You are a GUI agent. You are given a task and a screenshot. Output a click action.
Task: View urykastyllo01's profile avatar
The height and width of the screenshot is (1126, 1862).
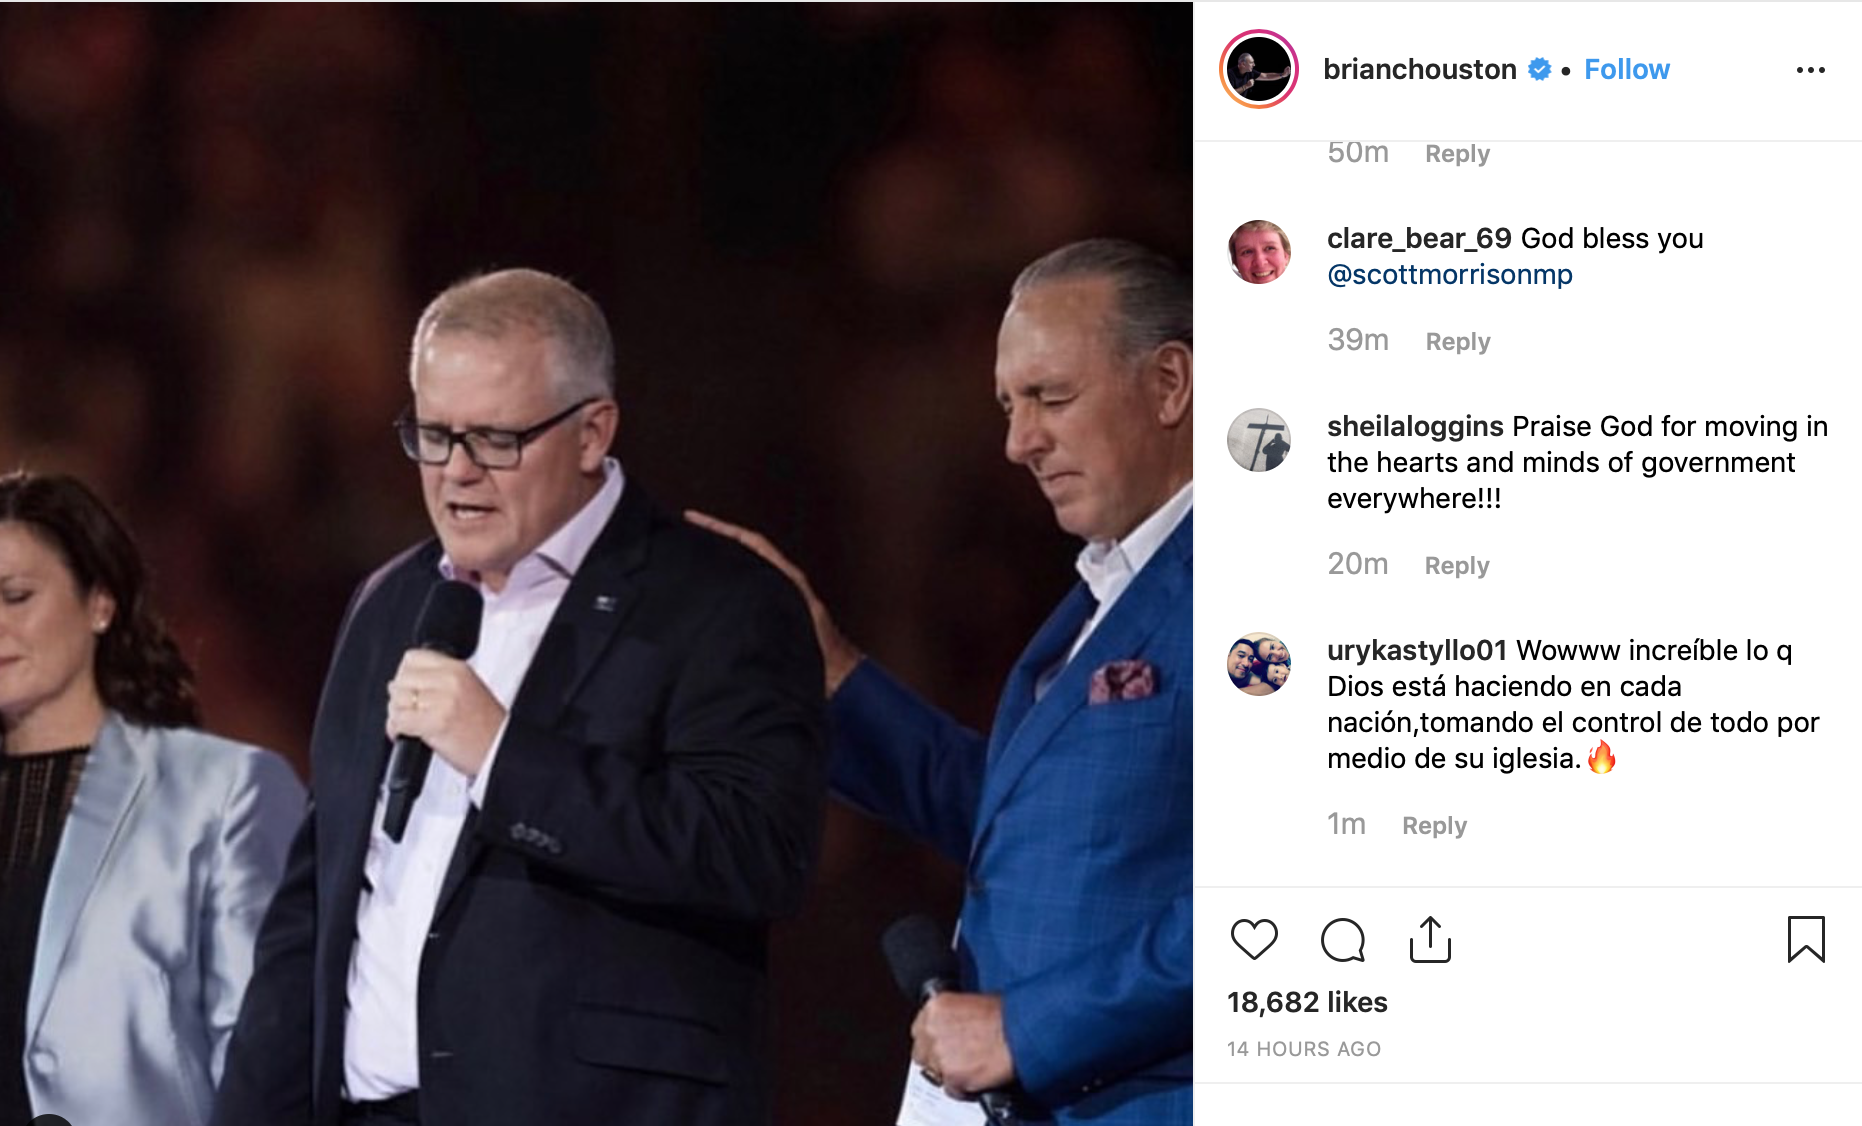click(x=1259, y=664)
